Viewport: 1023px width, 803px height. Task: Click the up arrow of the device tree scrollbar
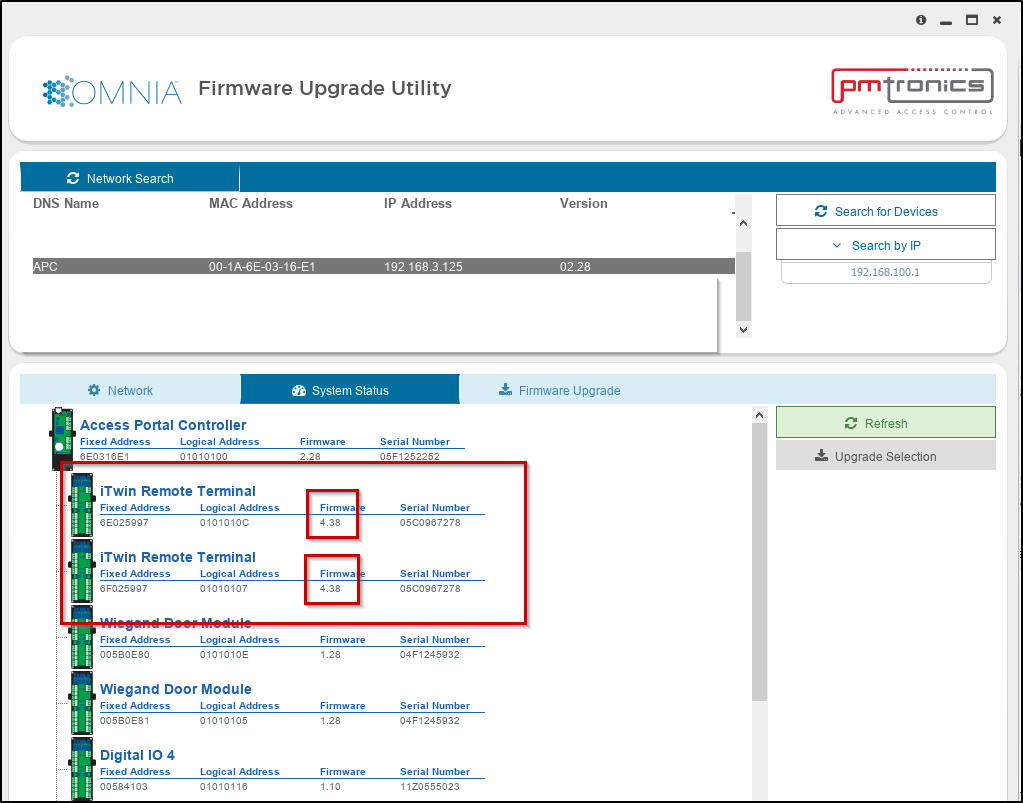click(759, 415)
